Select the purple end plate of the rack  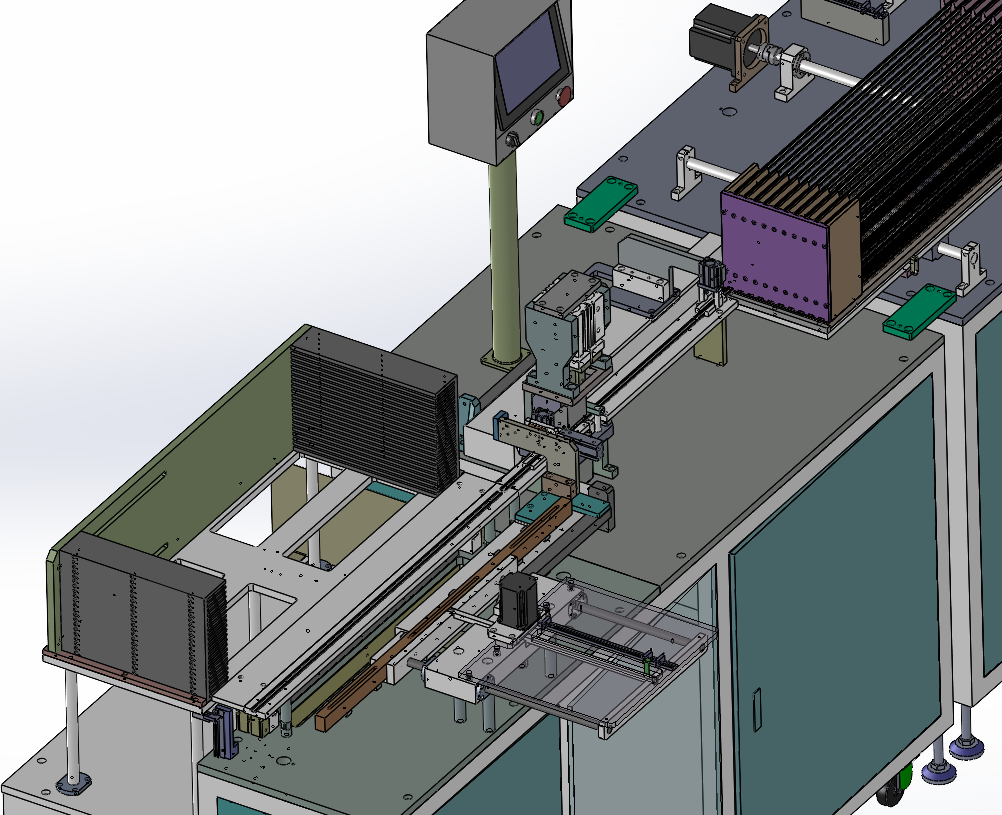click(x=775, y=255)
